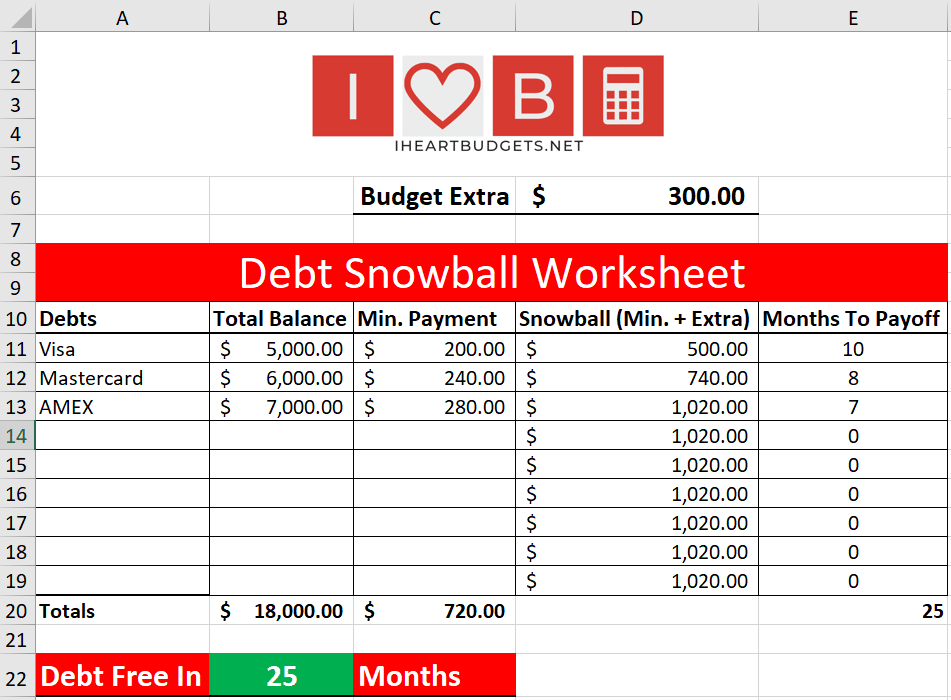Click the Select All corner triangle

coord(18,17)
